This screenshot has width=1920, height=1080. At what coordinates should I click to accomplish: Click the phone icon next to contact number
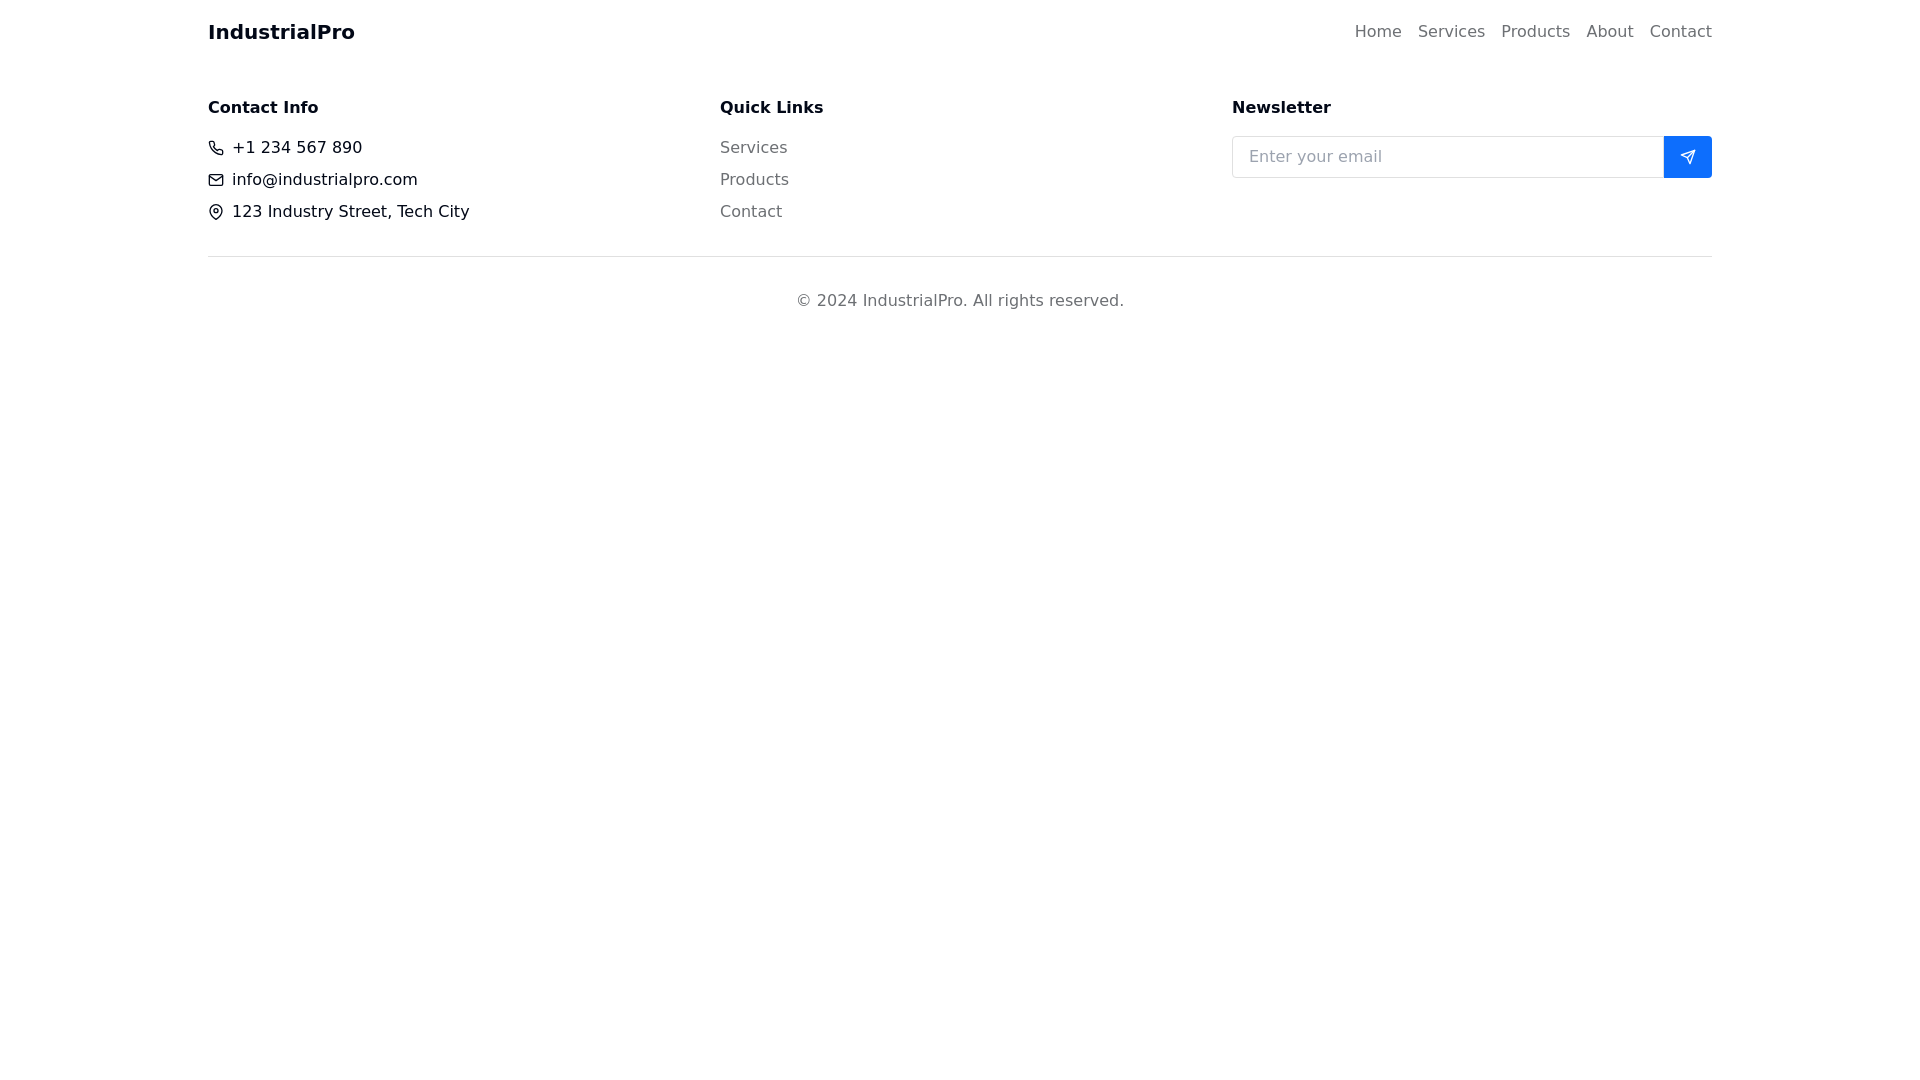tap(216, 148)
